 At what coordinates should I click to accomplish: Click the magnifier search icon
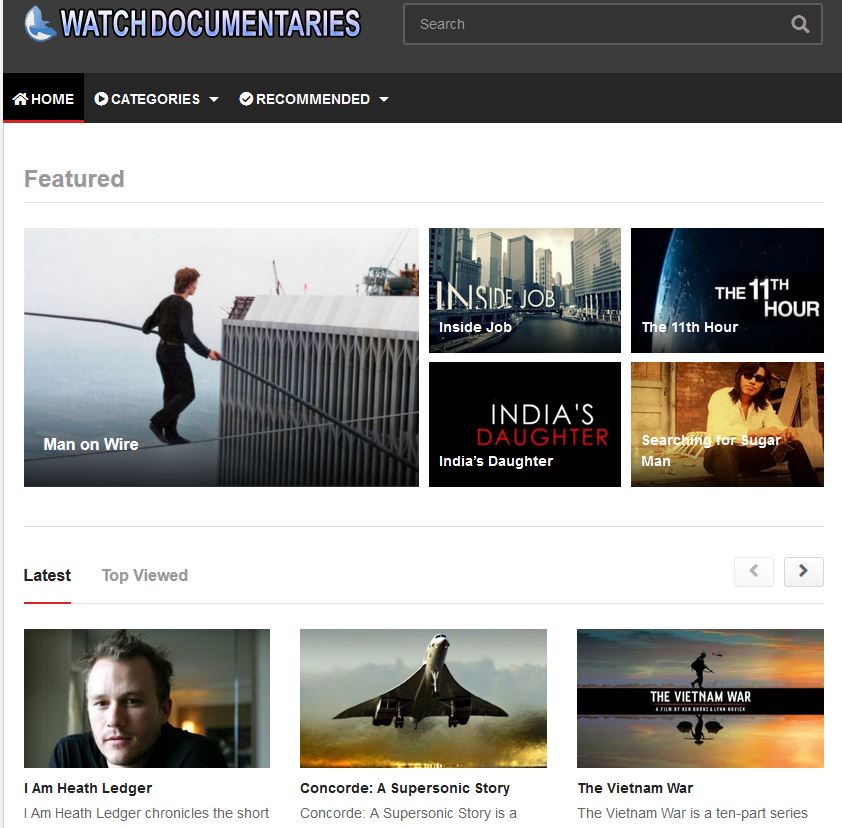pyautogui.click(x=800, y=24)
